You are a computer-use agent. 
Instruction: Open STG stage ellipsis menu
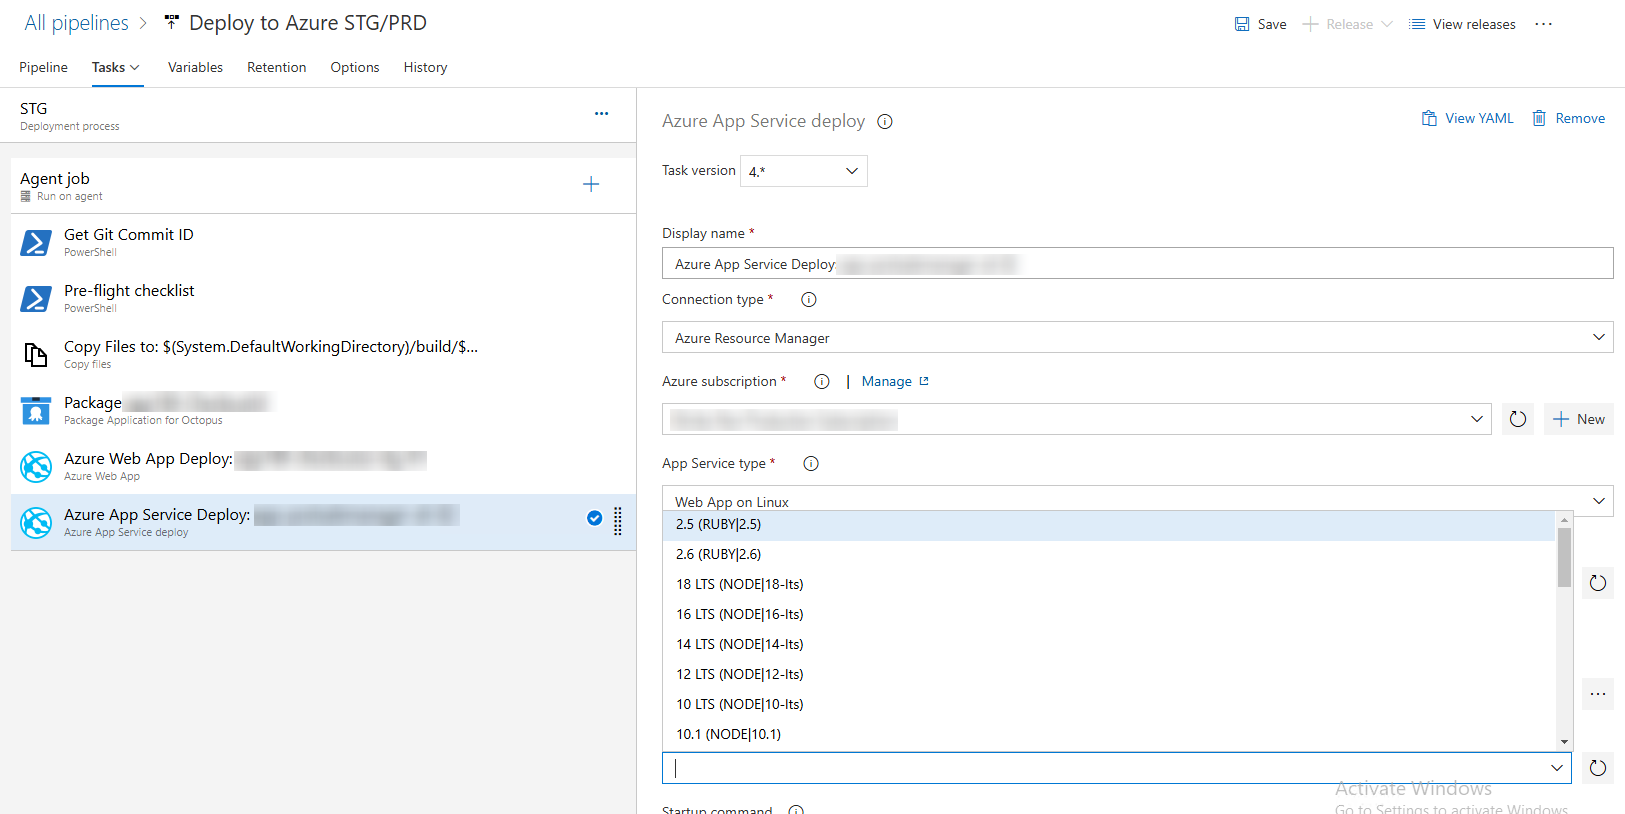pyautogui.click(x=601, y=114)
